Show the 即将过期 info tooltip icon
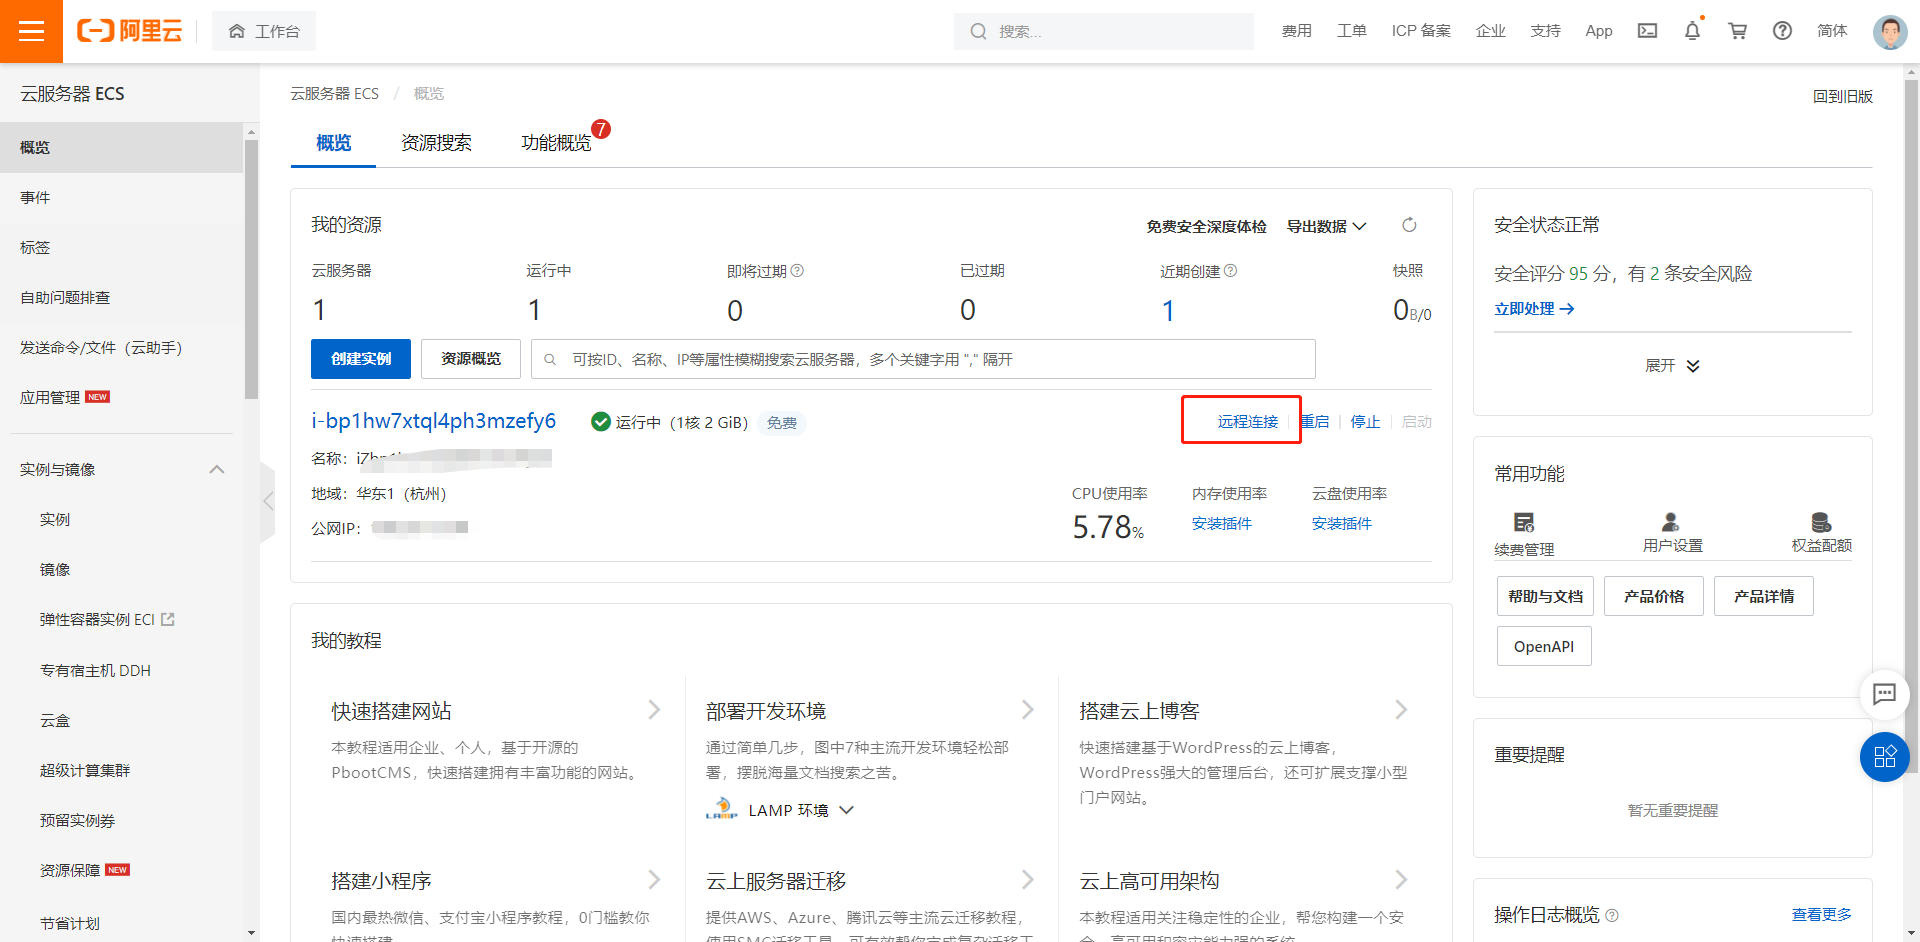Screen dimensions: 1920x942 click(x=797, y=270)
